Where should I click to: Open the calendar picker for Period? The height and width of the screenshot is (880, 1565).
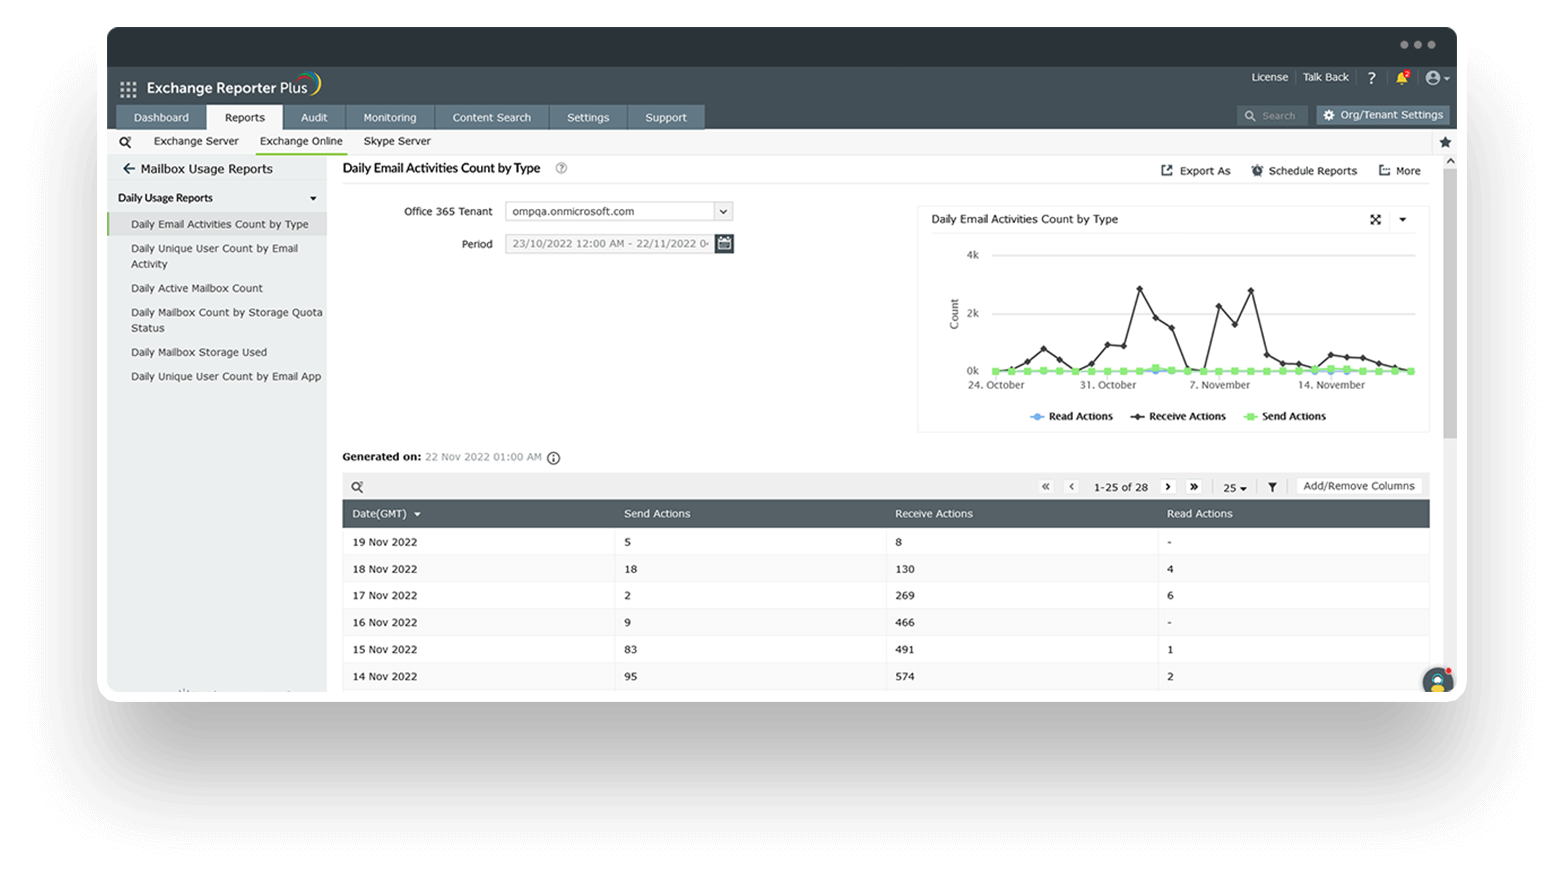tap(724, 244)
